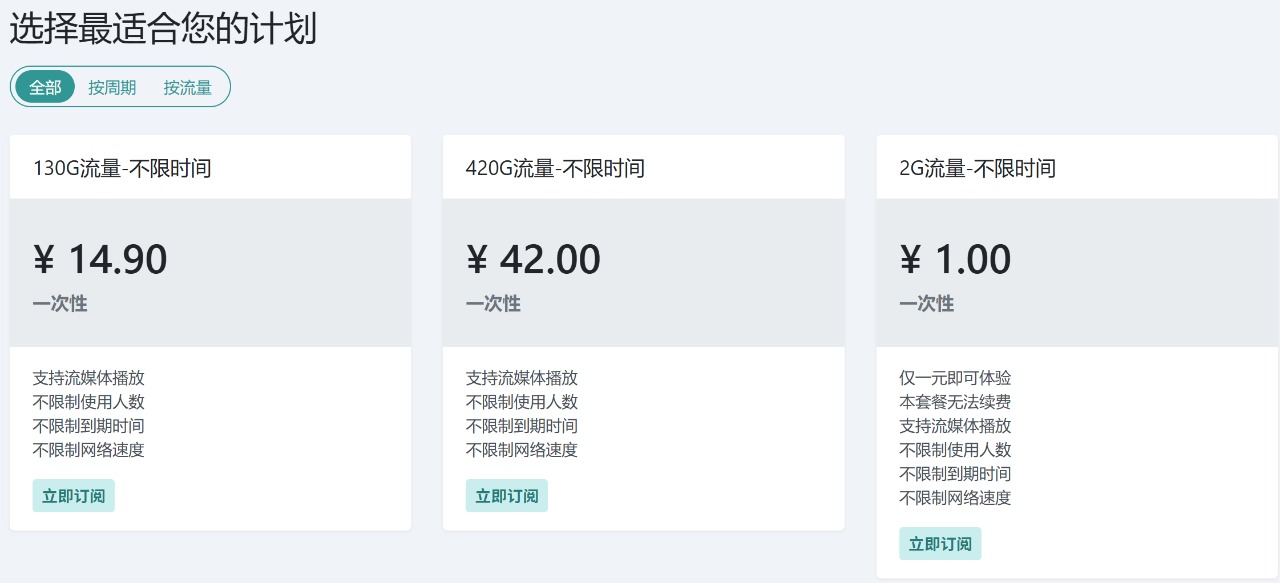Click the ¥ 1.00 price

coord(955,260)
